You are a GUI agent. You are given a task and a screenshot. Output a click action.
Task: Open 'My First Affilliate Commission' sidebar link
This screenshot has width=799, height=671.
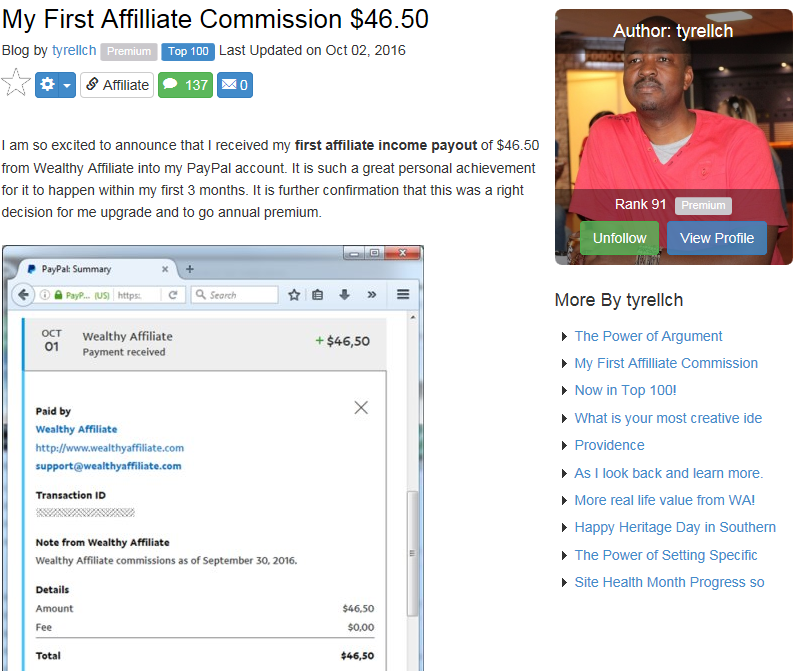click(666, 363)
